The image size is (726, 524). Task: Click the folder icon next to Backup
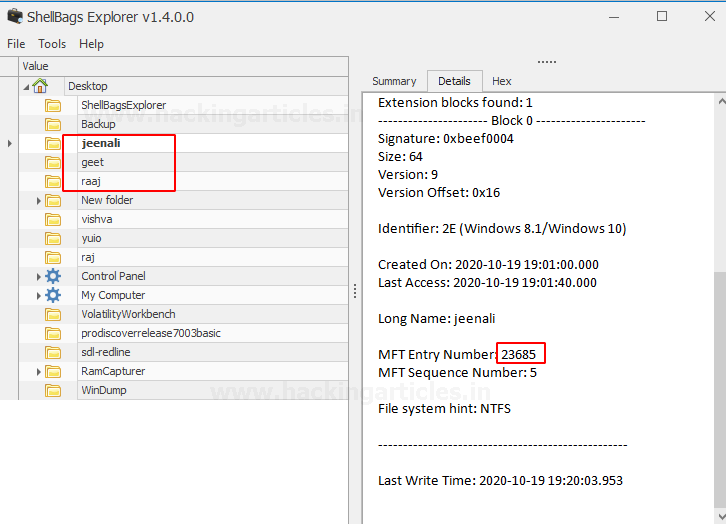pos(53,125)
